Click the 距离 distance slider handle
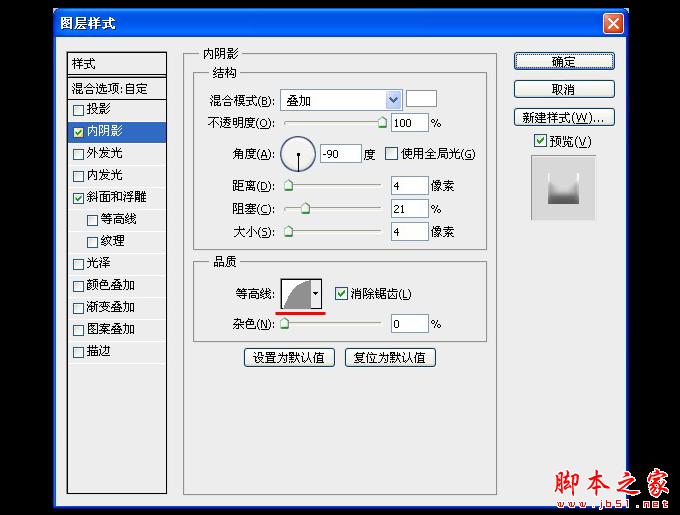The width and height of the screenshot is (680, 515). click(x=288, y=186)
